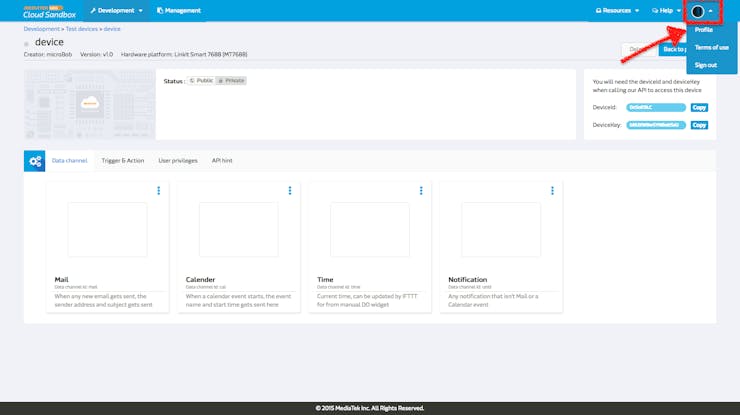Copy the DeviceId value

[x=699, y=108]
